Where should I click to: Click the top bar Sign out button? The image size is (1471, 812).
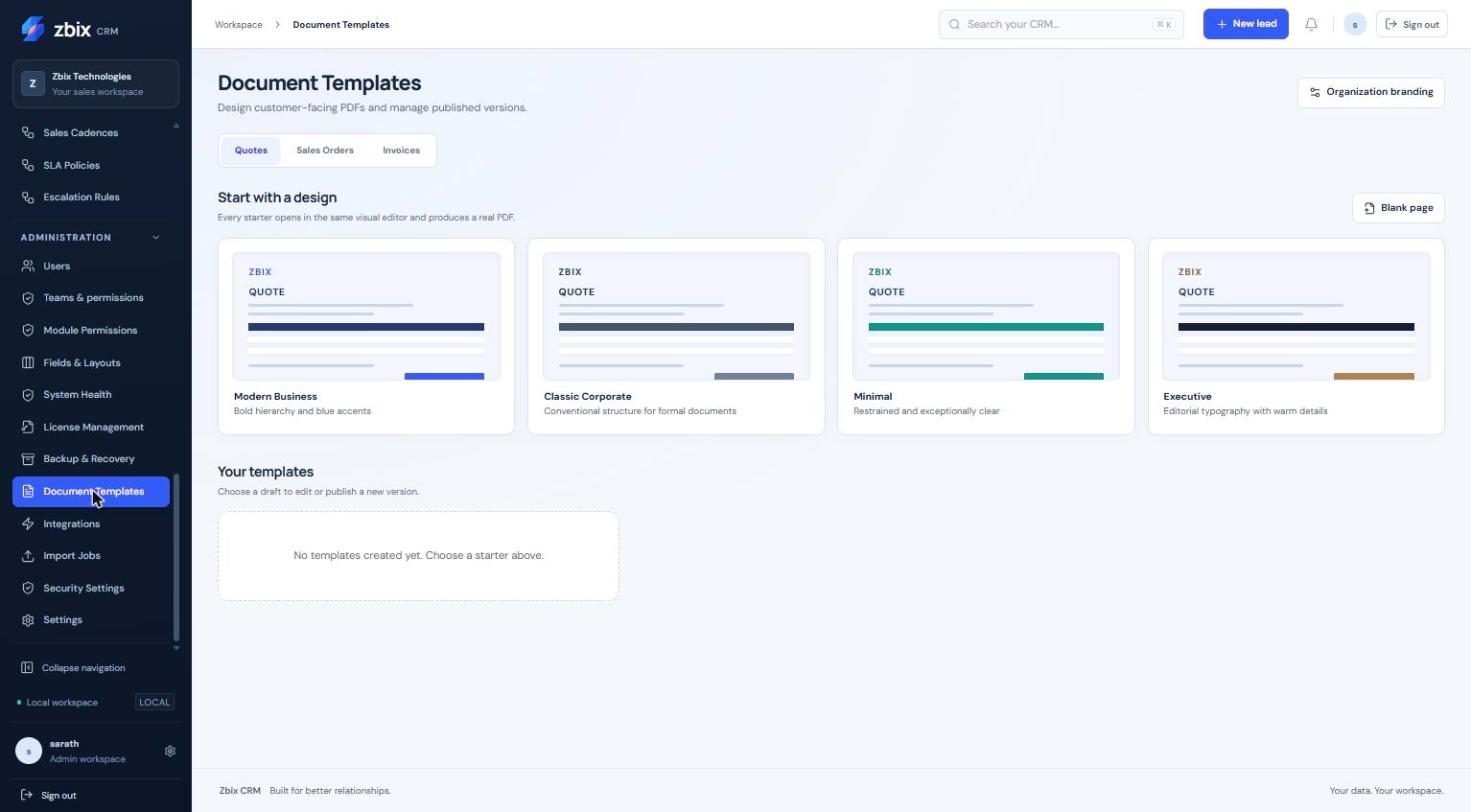[1412, 24]
